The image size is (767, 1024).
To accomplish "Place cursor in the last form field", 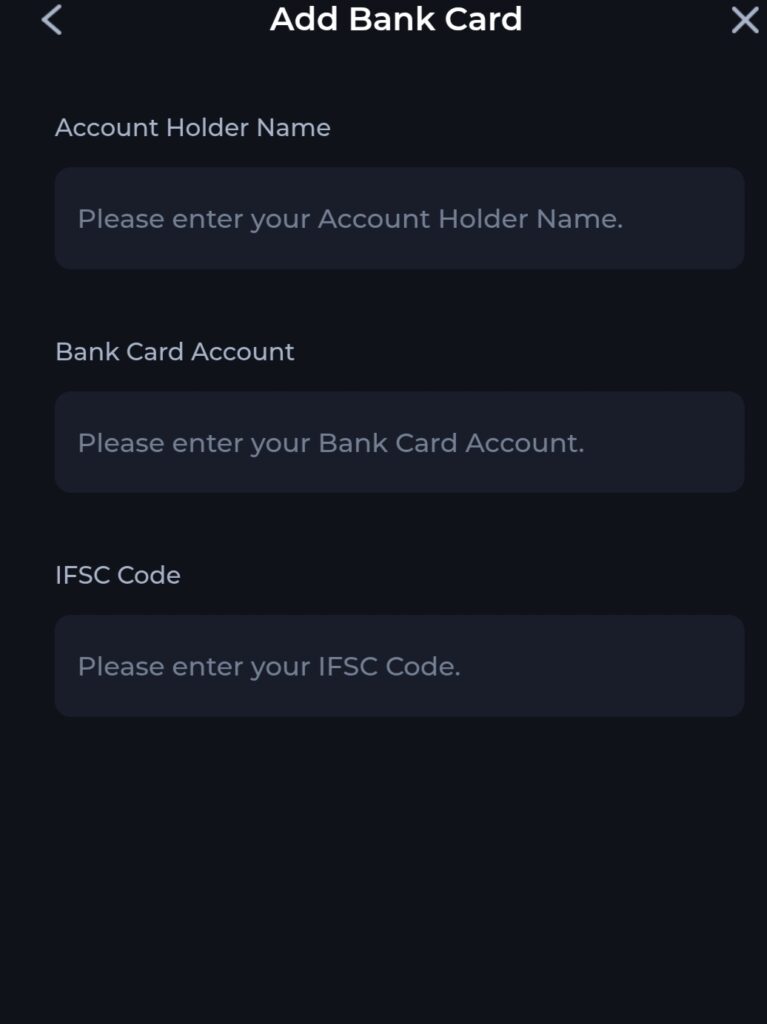I will pos(399,666).
